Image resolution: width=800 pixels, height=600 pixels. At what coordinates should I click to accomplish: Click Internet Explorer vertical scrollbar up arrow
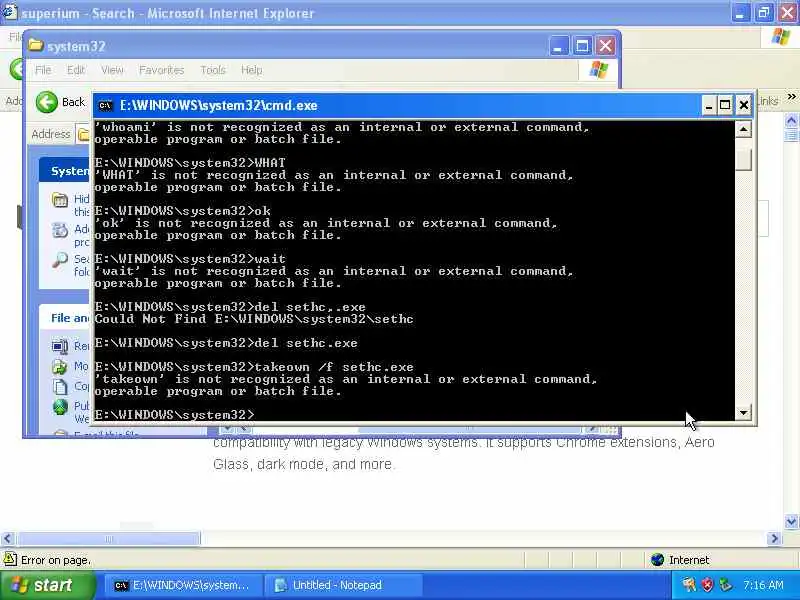[791, 121]
